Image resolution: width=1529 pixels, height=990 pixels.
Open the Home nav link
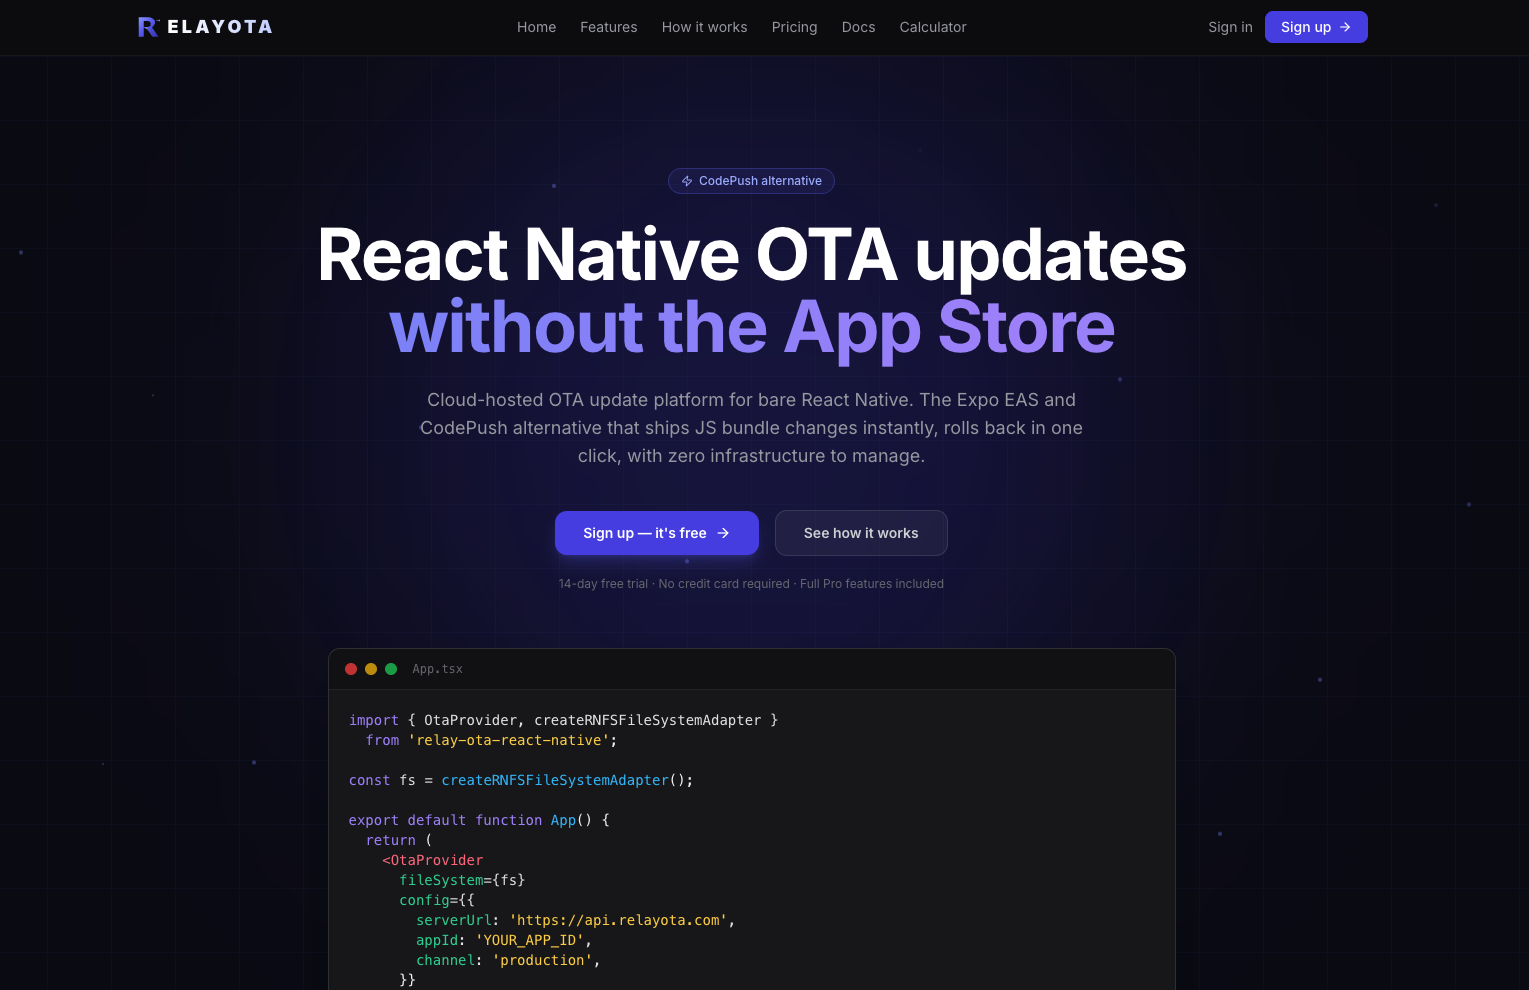click(536, 27)
